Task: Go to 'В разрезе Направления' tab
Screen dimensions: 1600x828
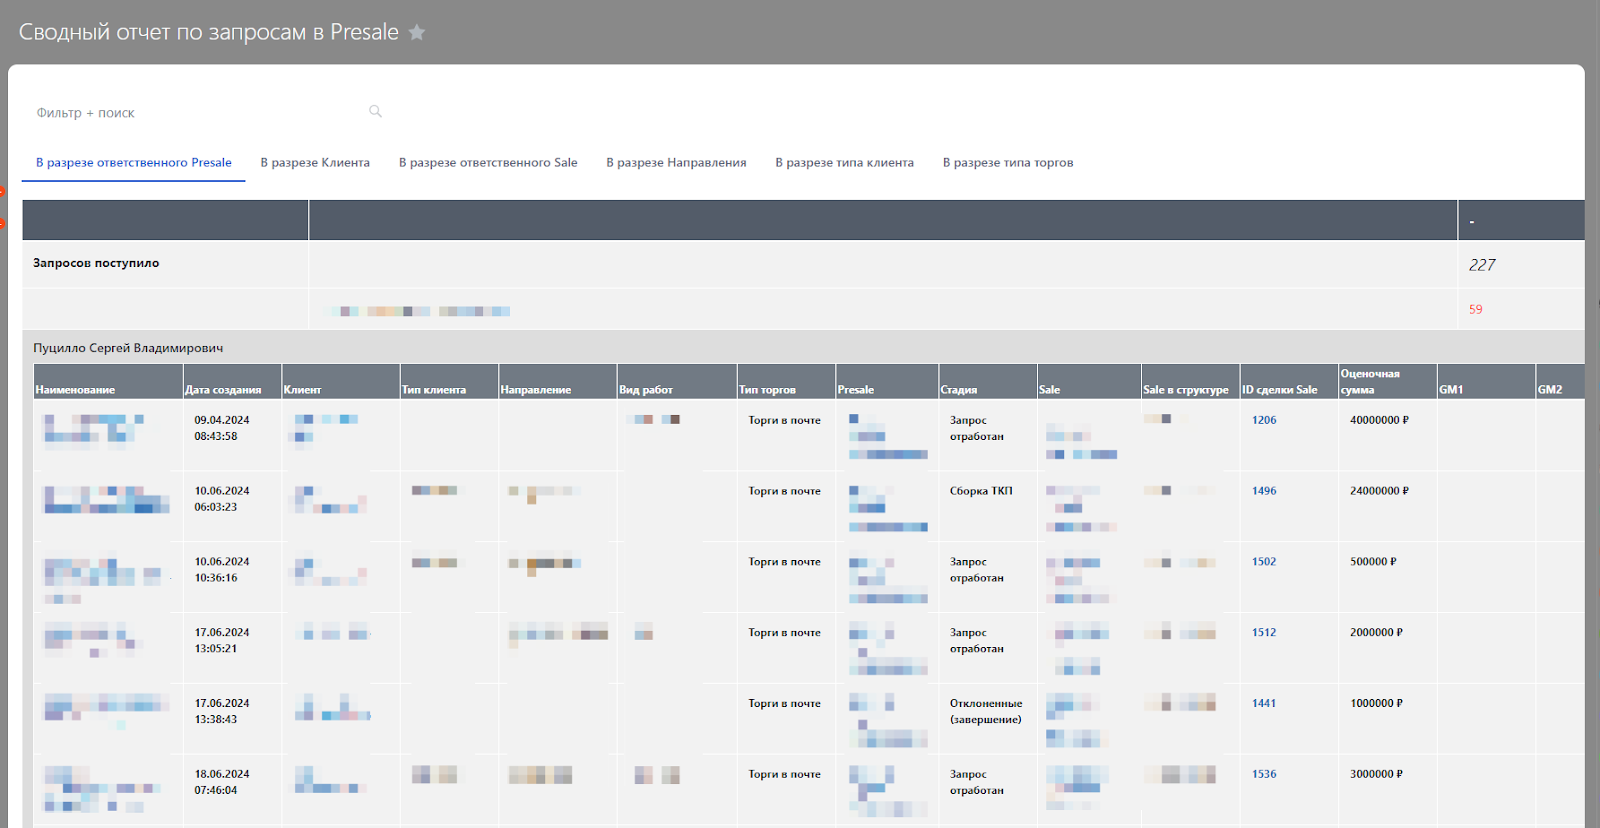Action: pos(676,163)
